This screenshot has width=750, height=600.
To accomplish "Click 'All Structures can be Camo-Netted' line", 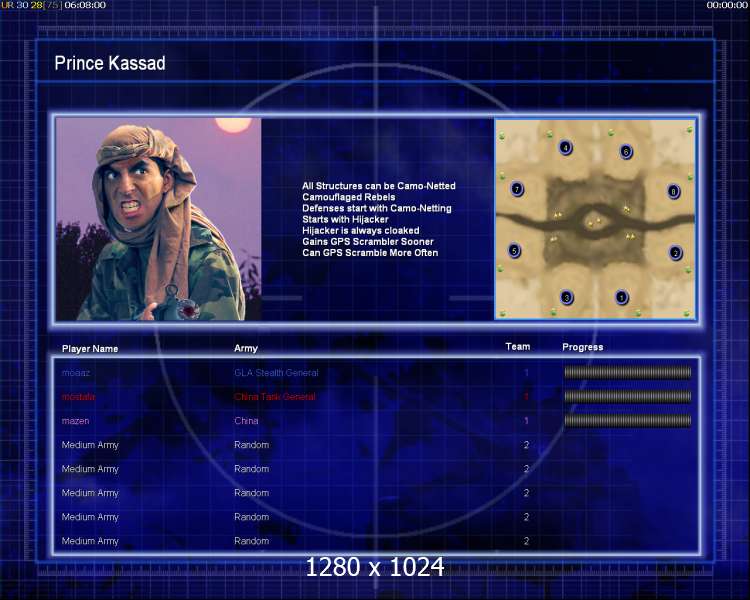I will (379, 186).
